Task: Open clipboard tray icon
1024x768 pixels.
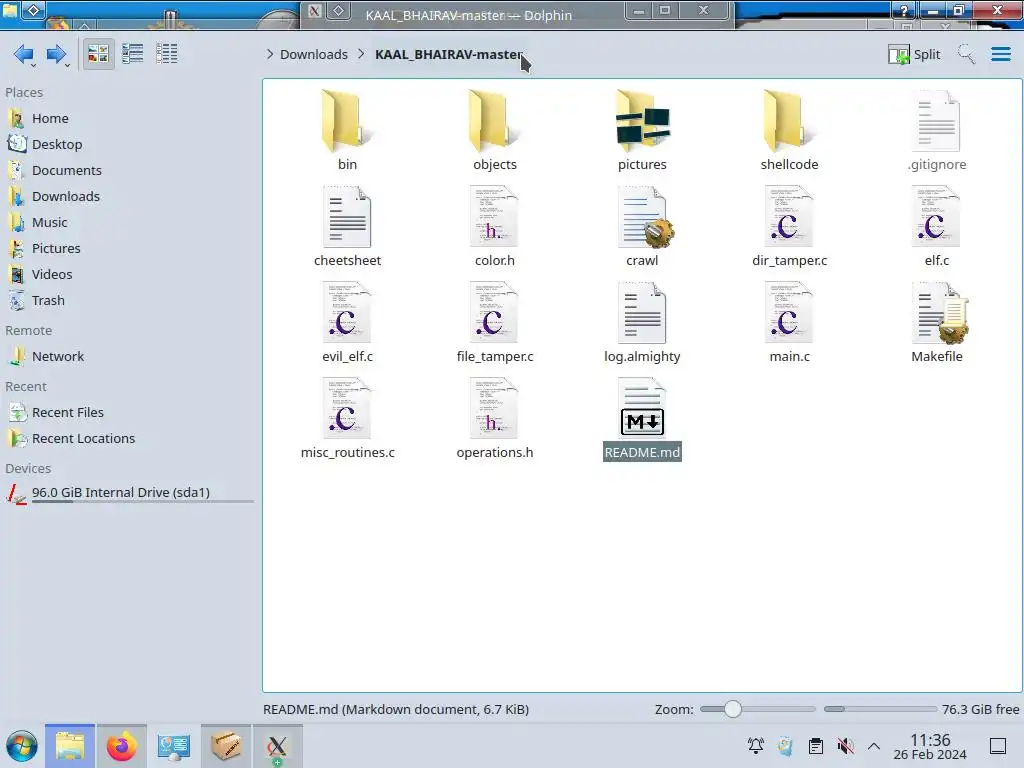Action: pos(816,745)
